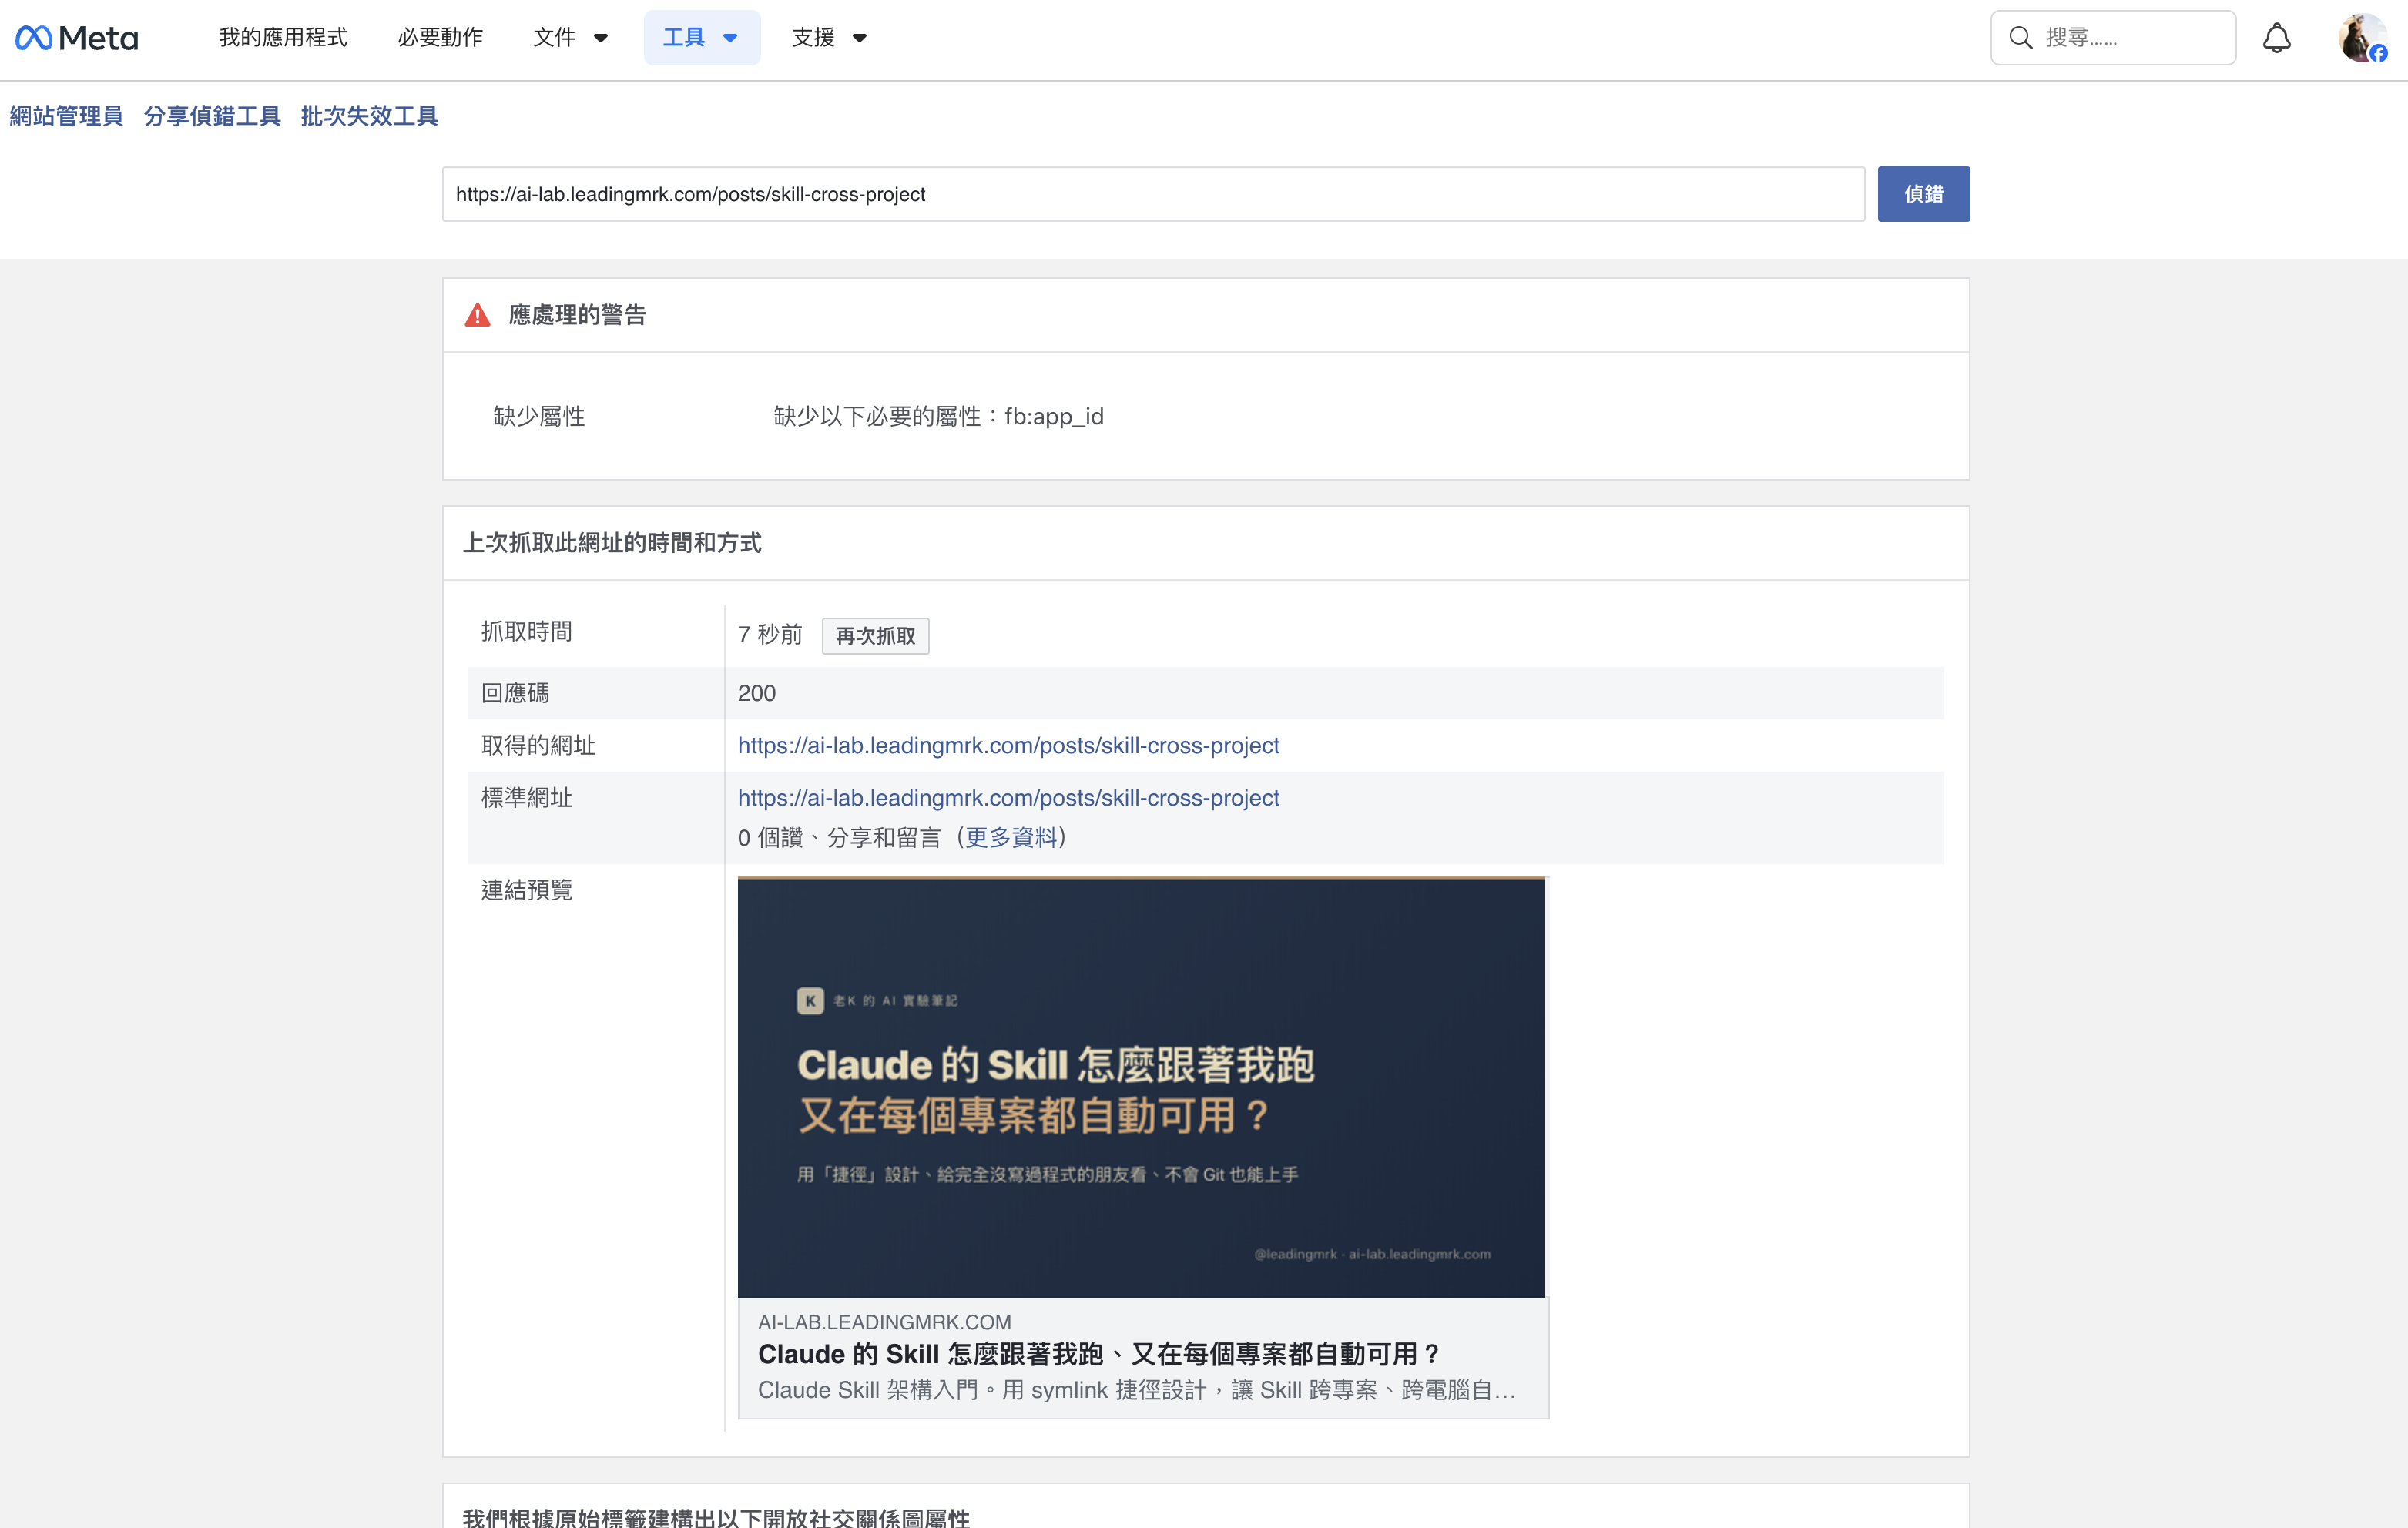
Task: Open 必要動作 in top navigation
Action: 440,38
